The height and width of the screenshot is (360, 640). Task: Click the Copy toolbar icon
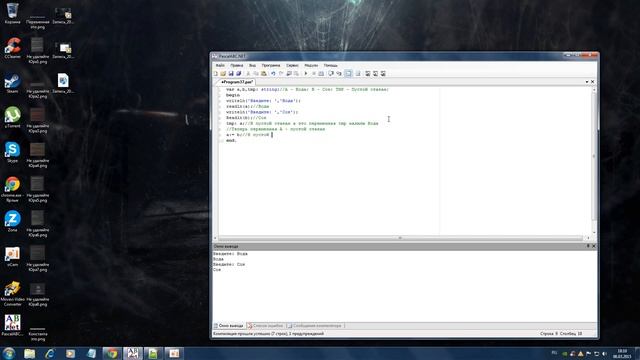[256, 73]
